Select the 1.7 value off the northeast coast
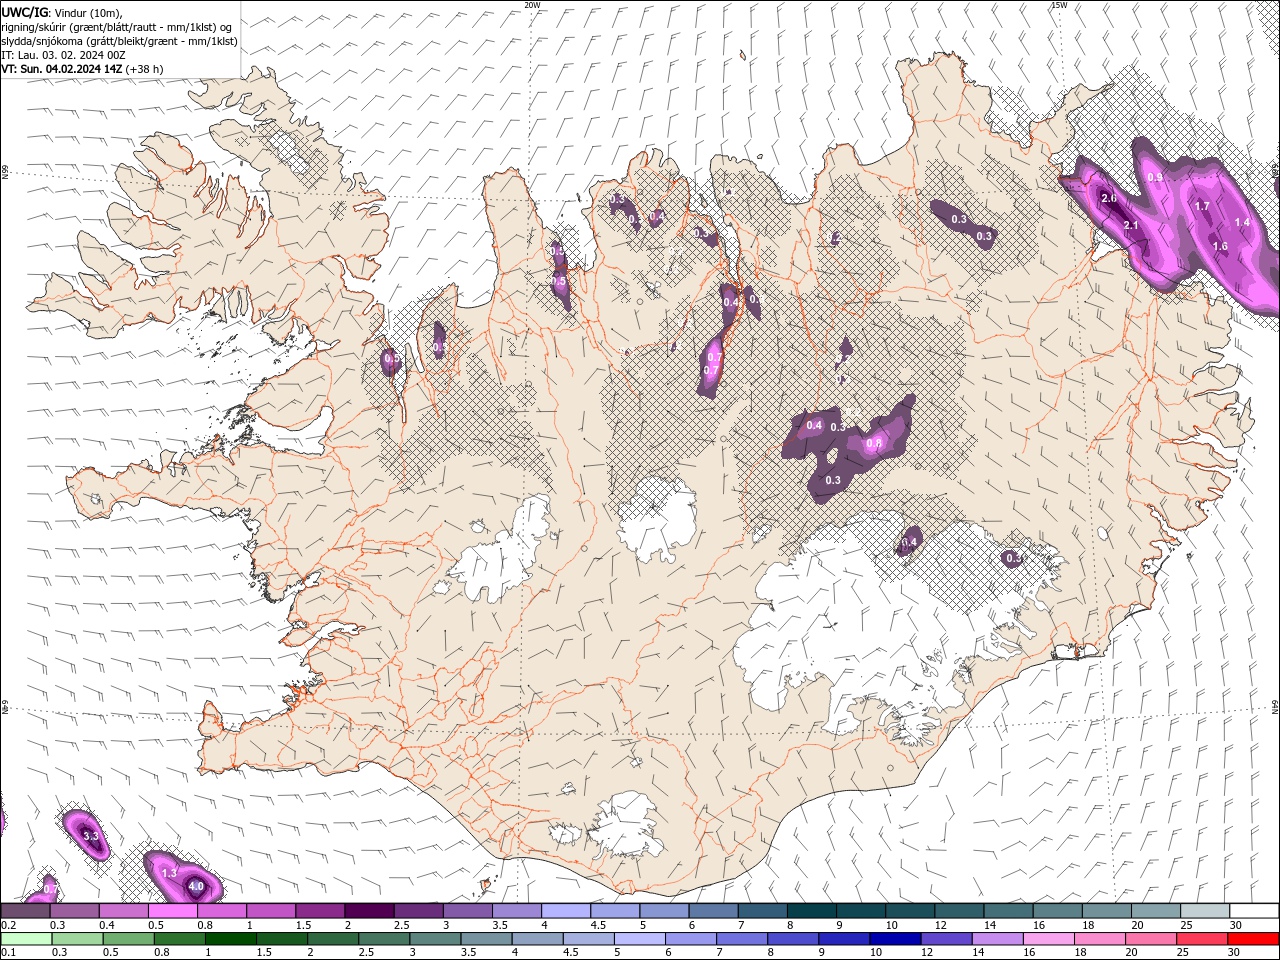 pos(1203,206)
